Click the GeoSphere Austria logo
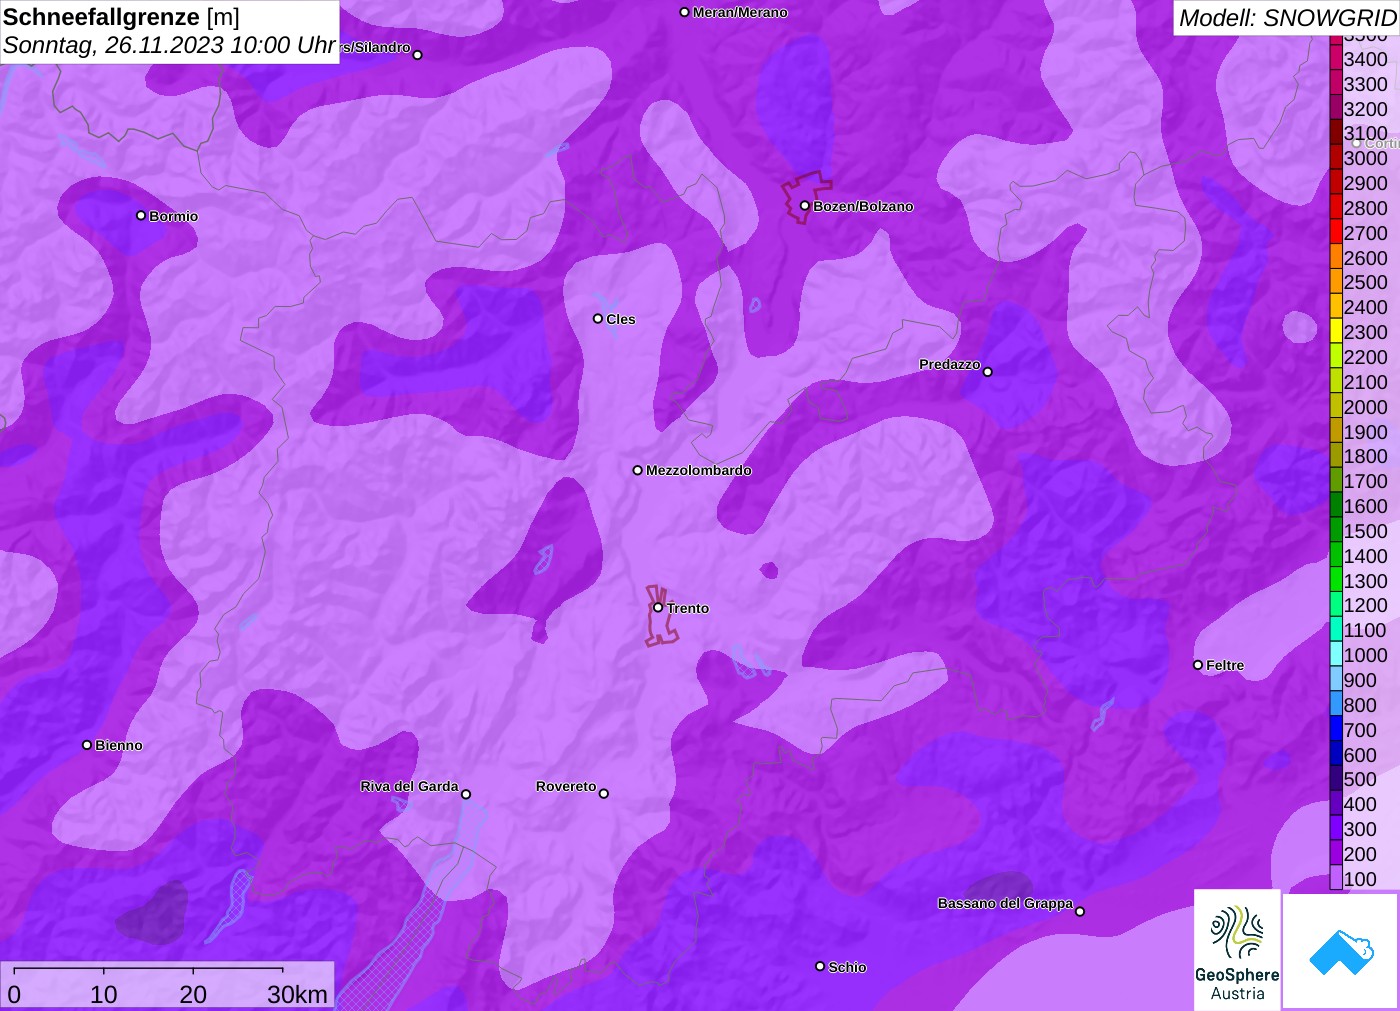 tap(1237, 949)
